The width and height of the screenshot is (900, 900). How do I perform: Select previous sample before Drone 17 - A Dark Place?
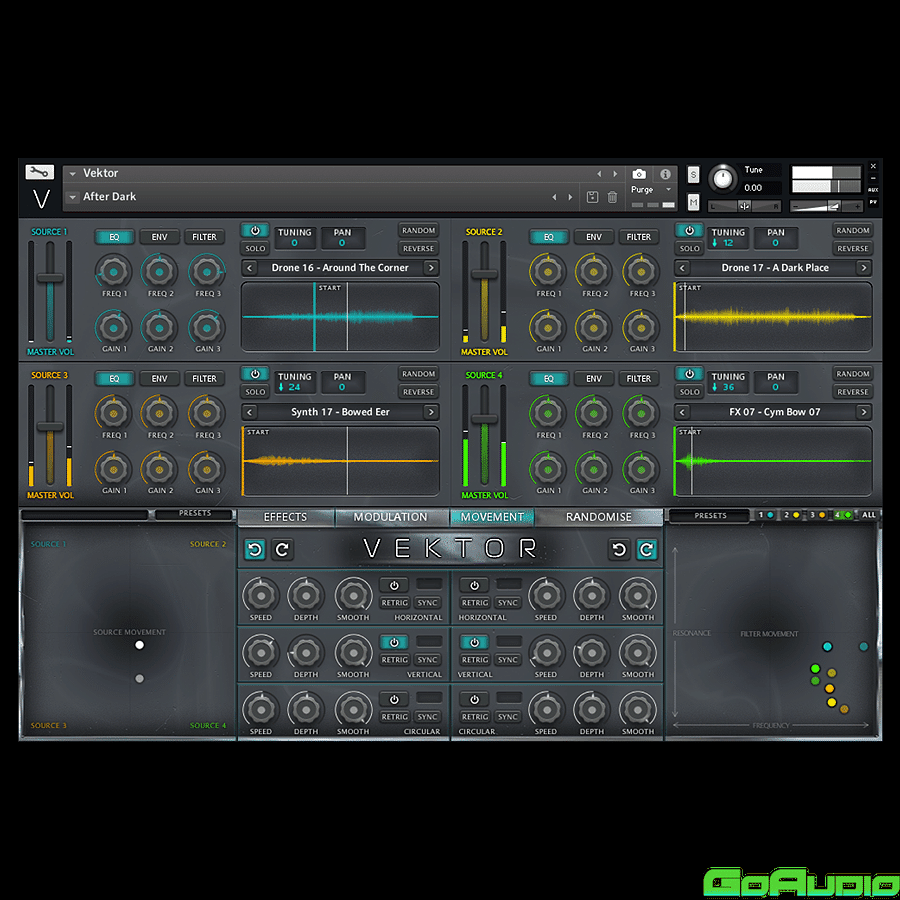[x=682, y=268]
